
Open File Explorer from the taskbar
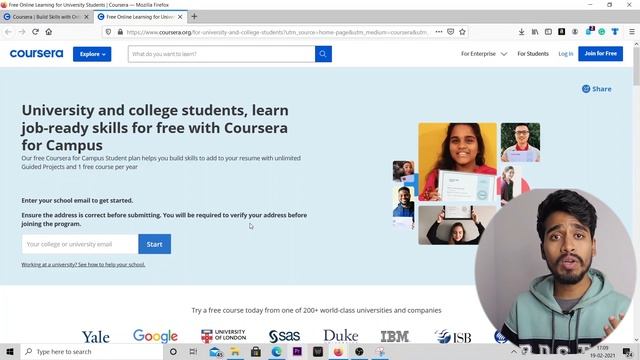coord(235,351)
